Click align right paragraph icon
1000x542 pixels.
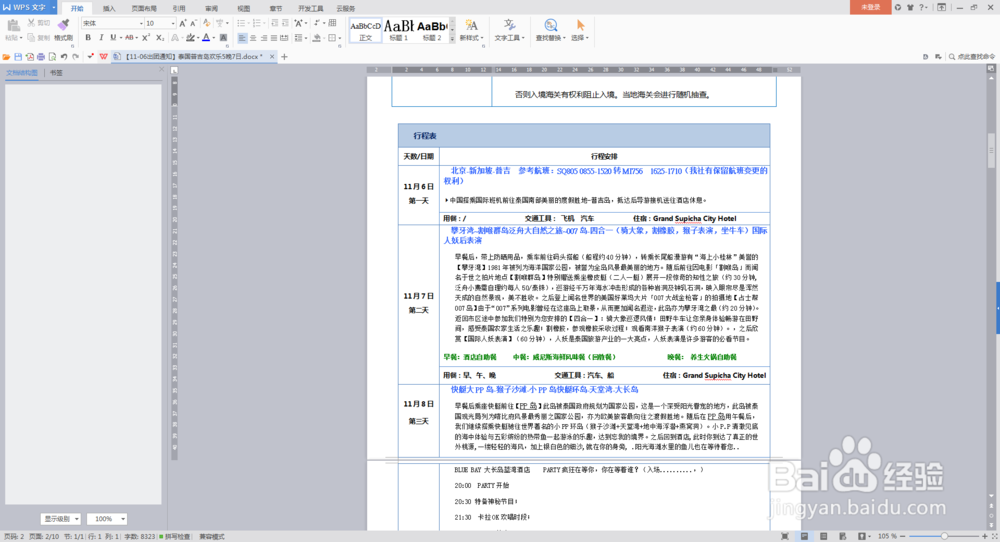click(x=263, y=38)
